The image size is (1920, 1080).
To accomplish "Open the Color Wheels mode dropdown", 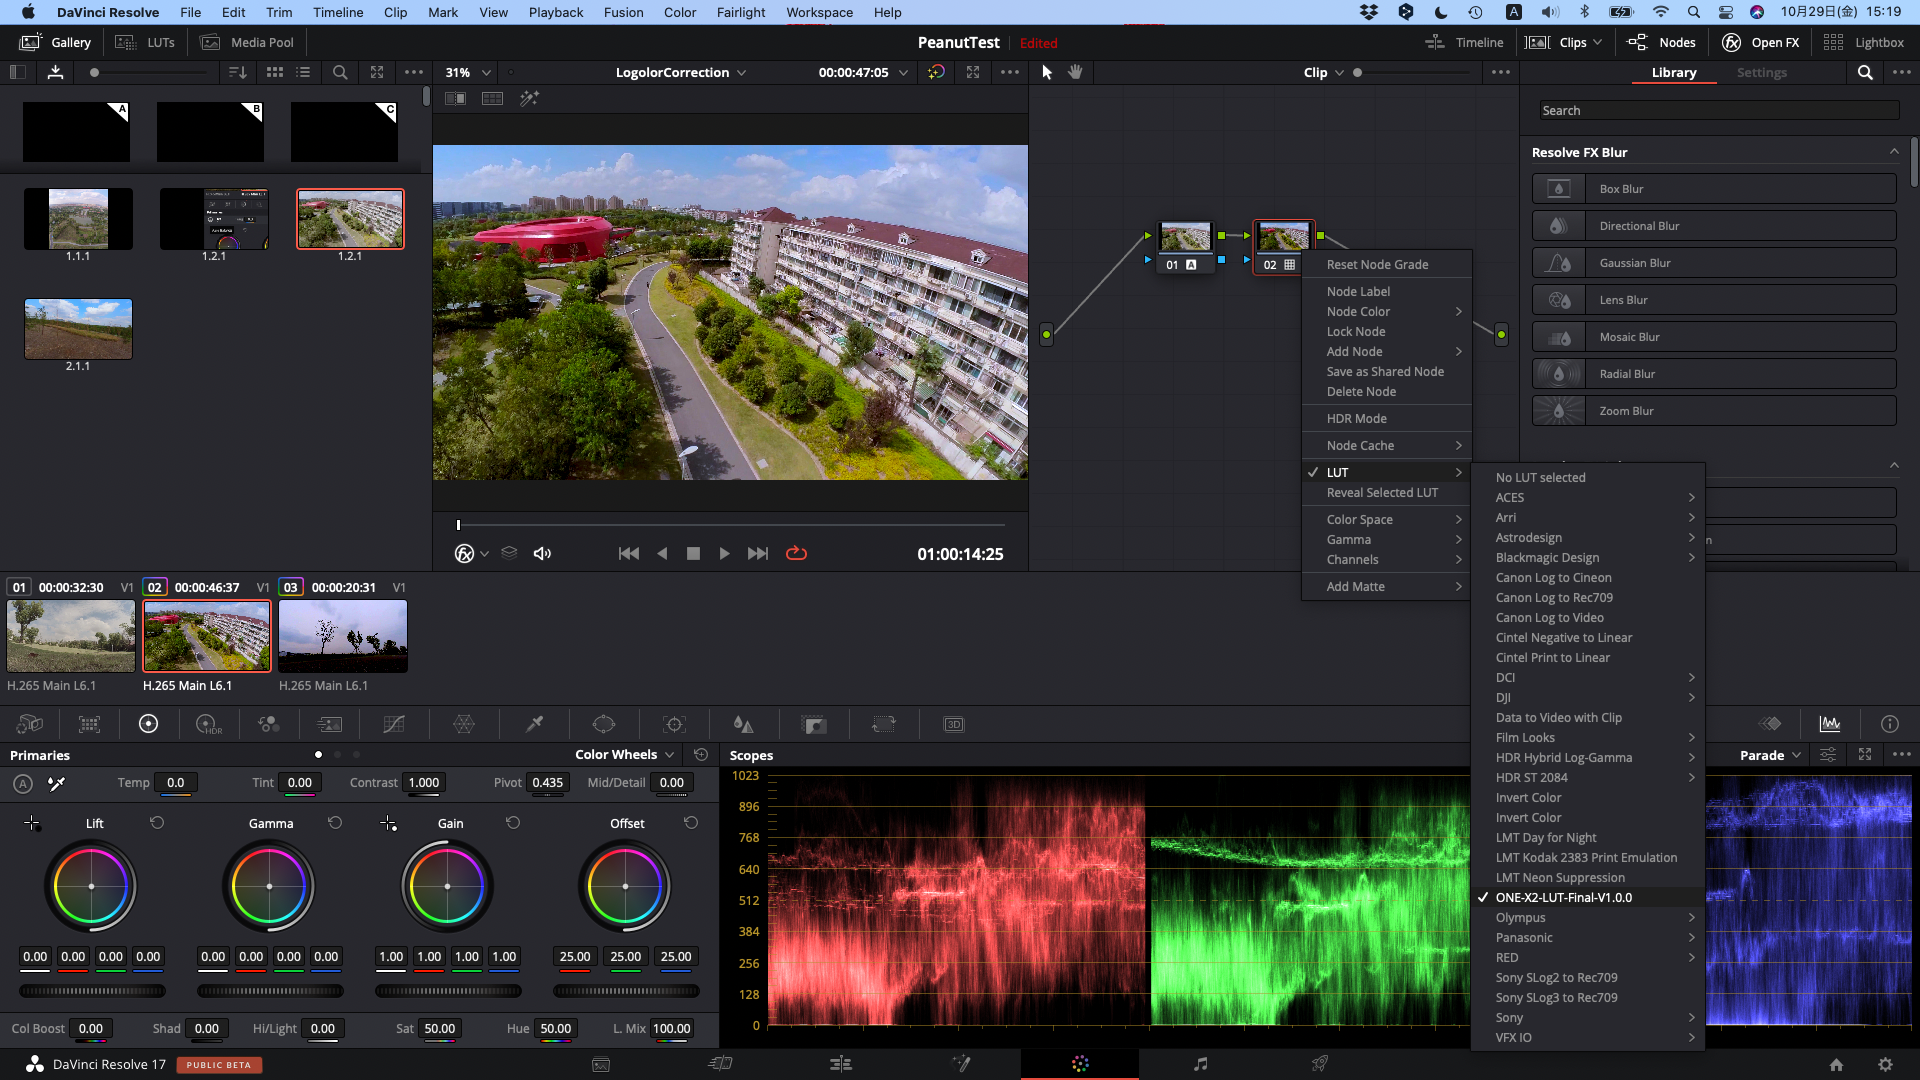I will (x=624, y=755).
